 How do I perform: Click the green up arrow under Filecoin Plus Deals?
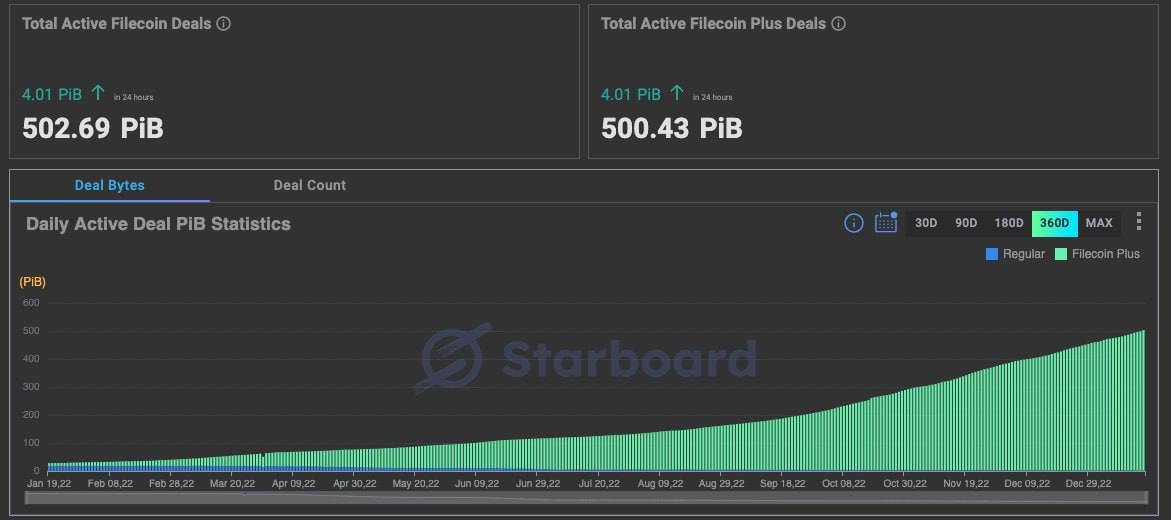coord(677,93)
